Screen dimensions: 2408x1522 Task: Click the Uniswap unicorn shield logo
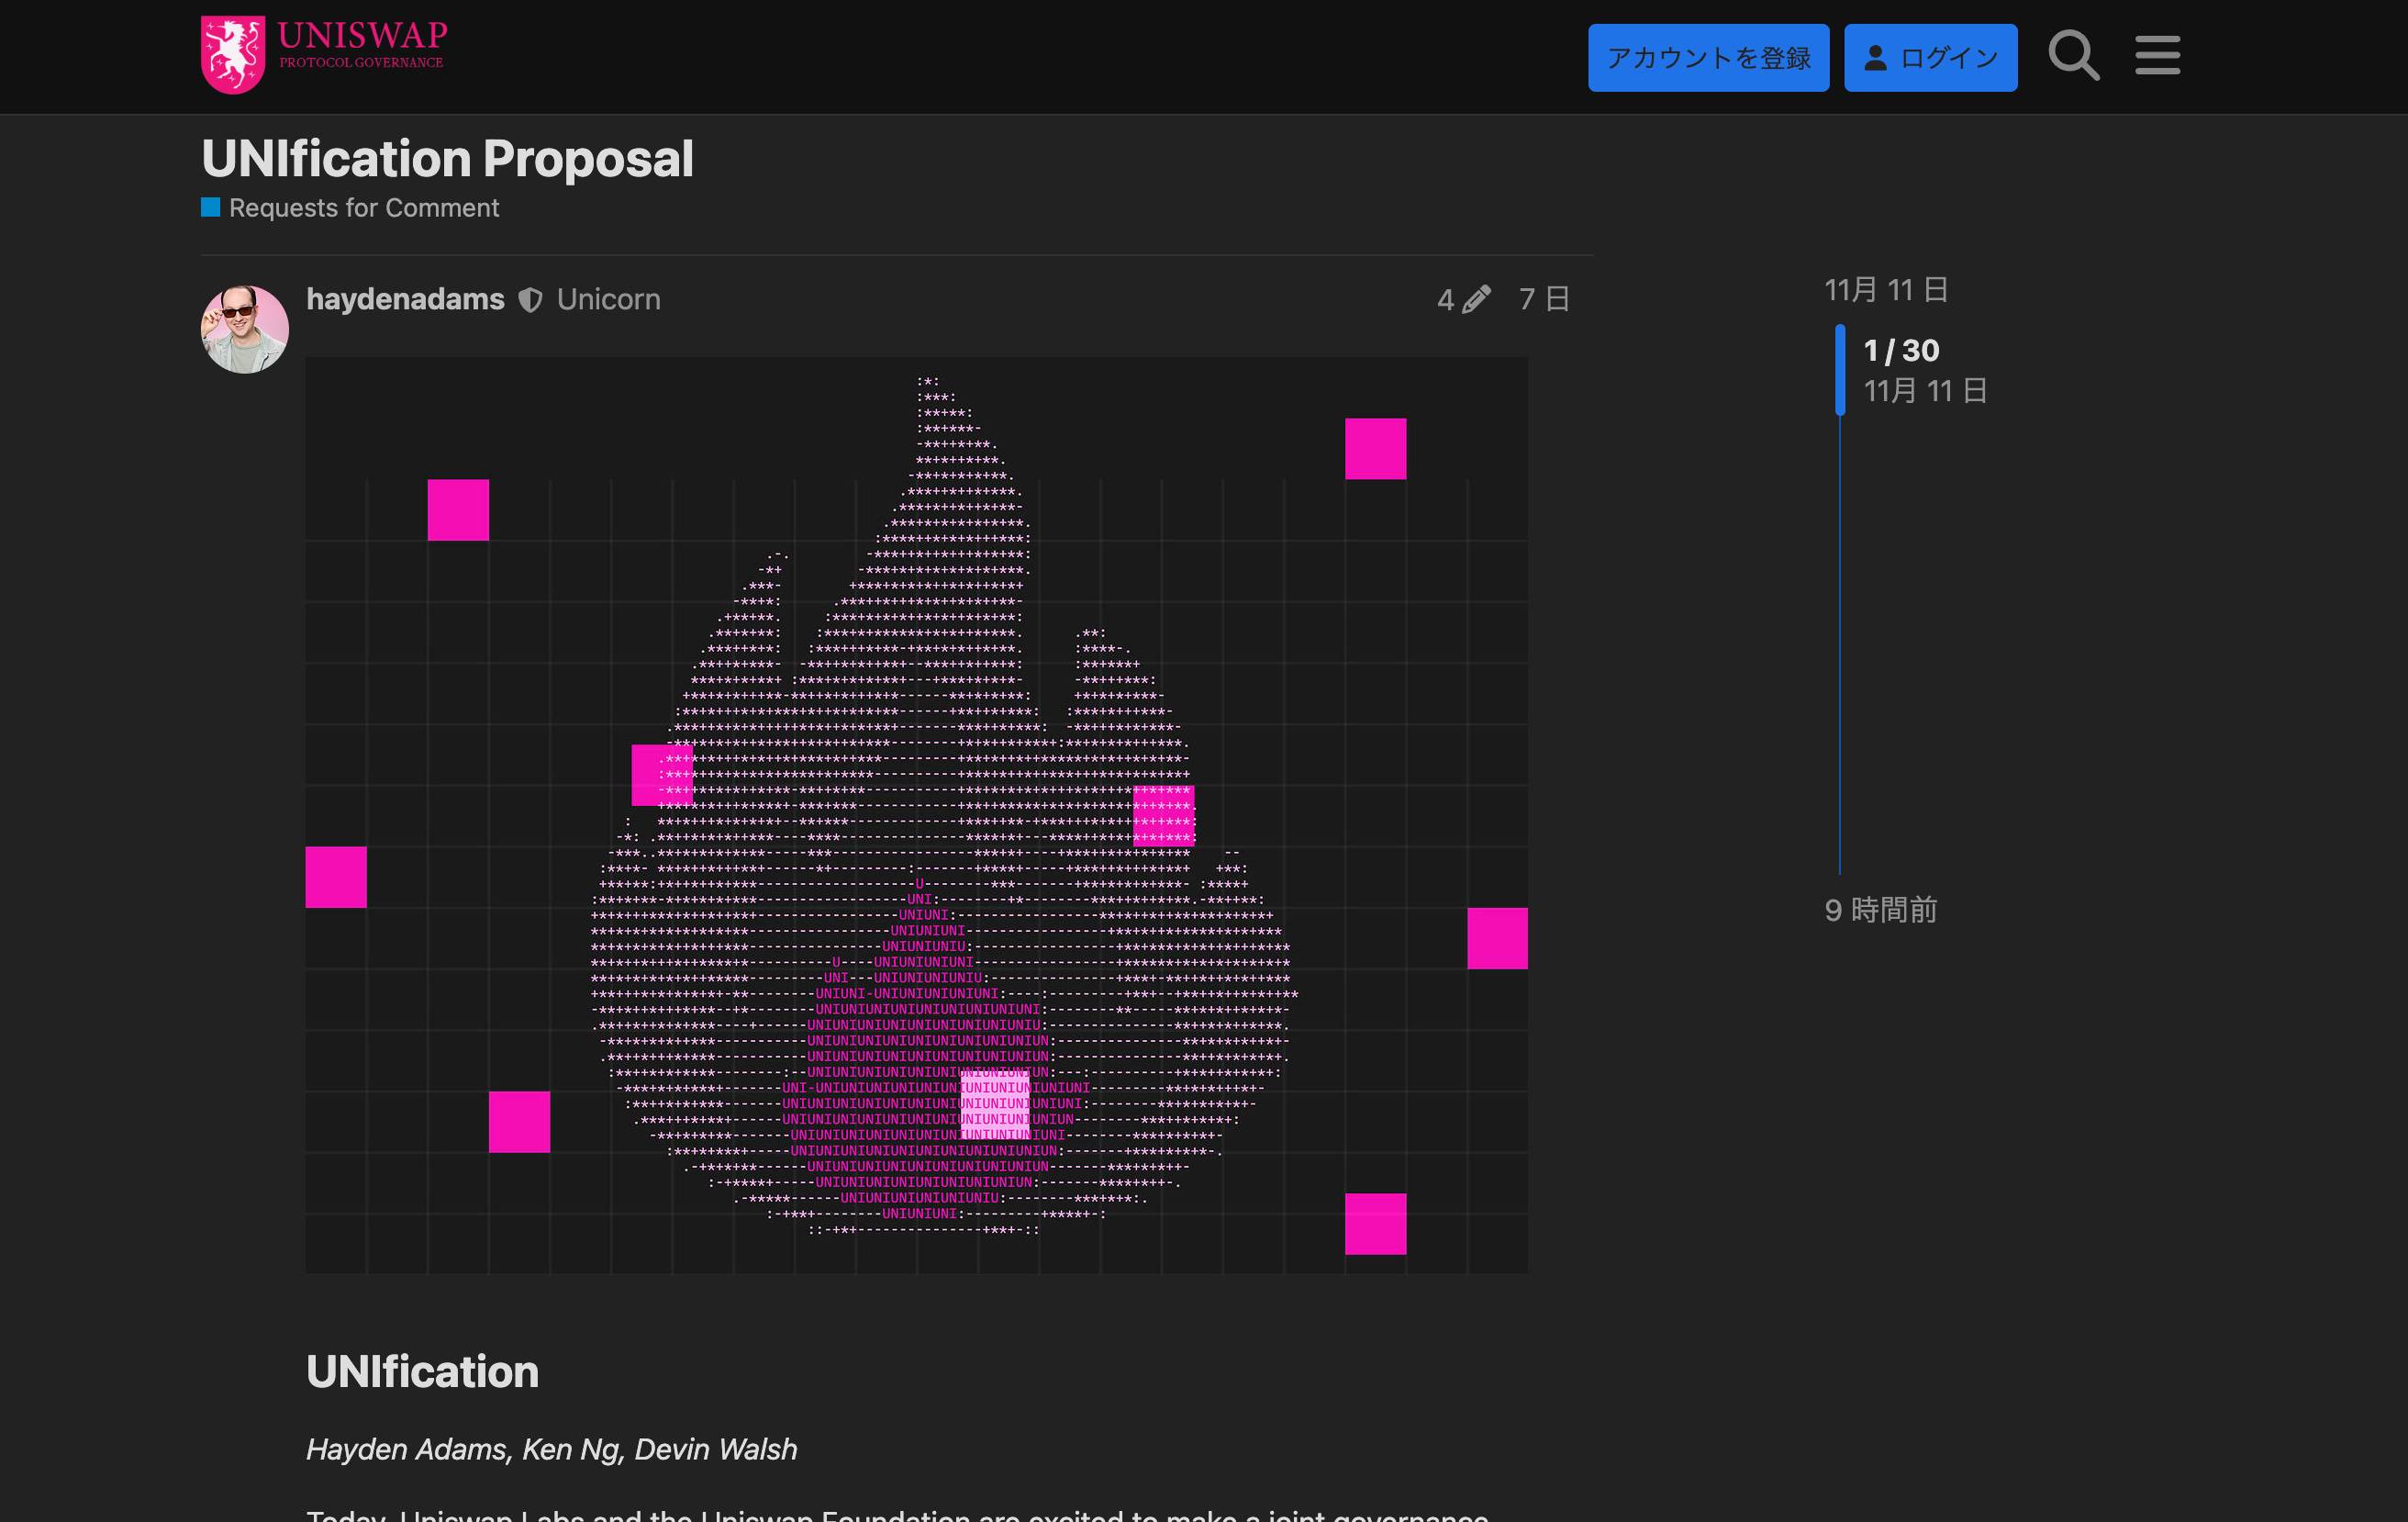click(232, 54)
